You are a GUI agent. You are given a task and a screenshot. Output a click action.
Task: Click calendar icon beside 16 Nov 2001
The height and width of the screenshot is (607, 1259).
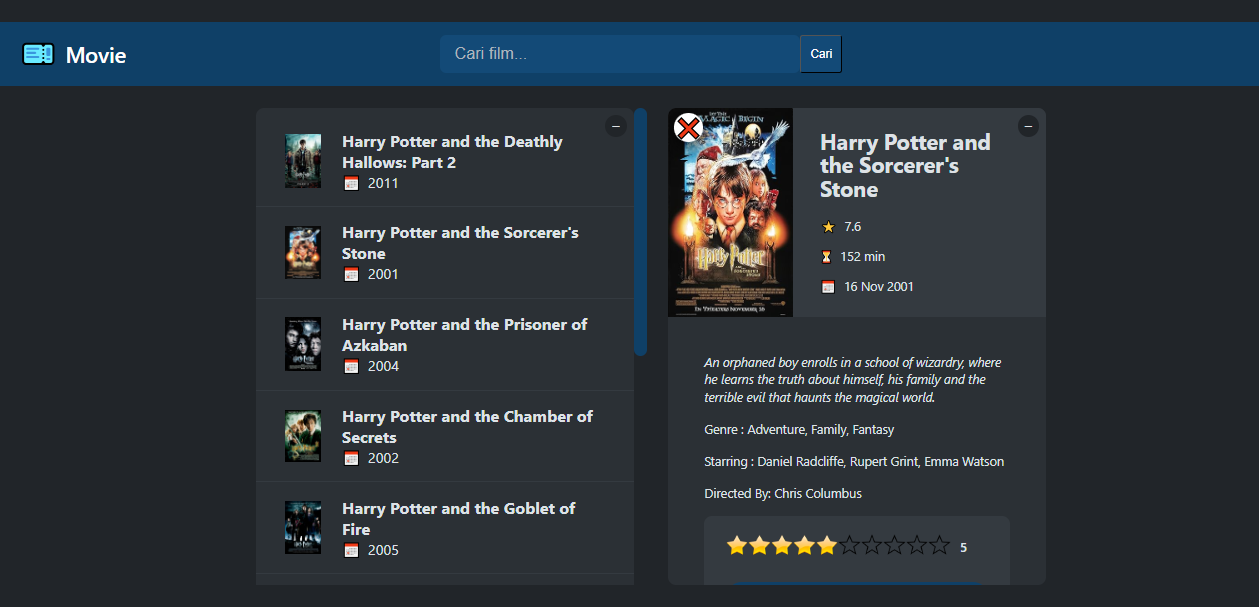tap(828, 287)
